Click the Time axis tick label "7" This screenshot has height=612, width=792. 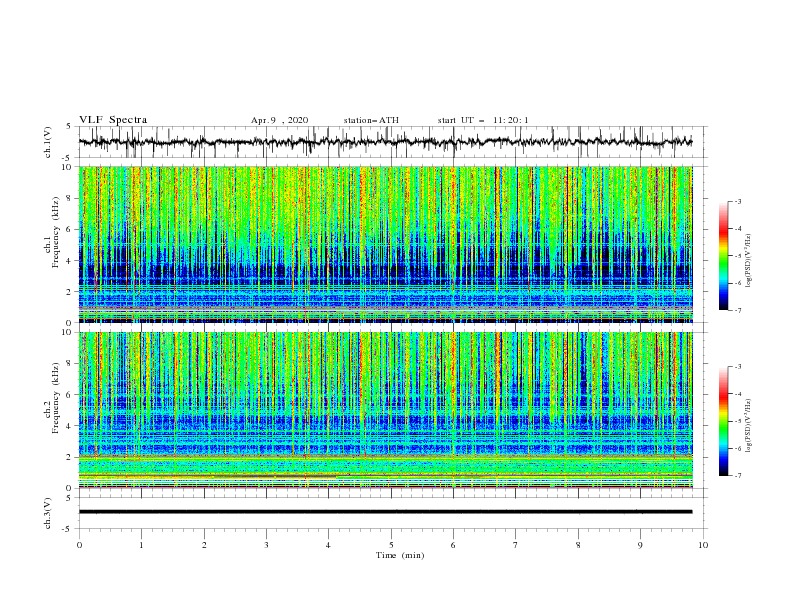pos(516,545)
